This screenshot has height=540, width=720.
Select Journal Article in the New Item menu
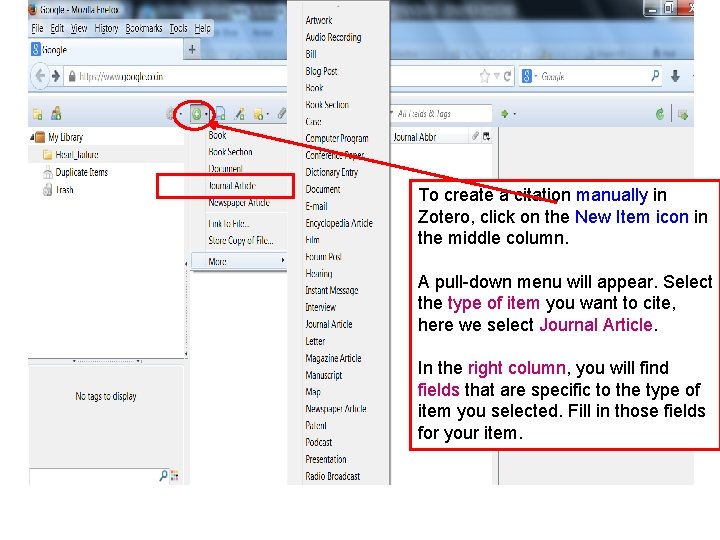pos(232,186)
